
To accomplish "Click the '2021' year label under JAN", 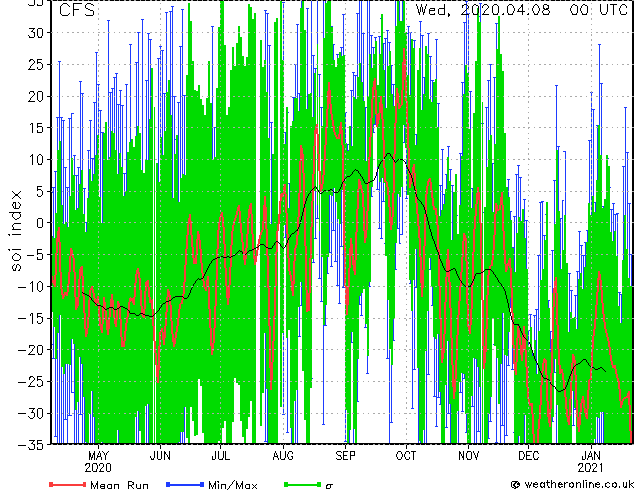I will 590,468.
